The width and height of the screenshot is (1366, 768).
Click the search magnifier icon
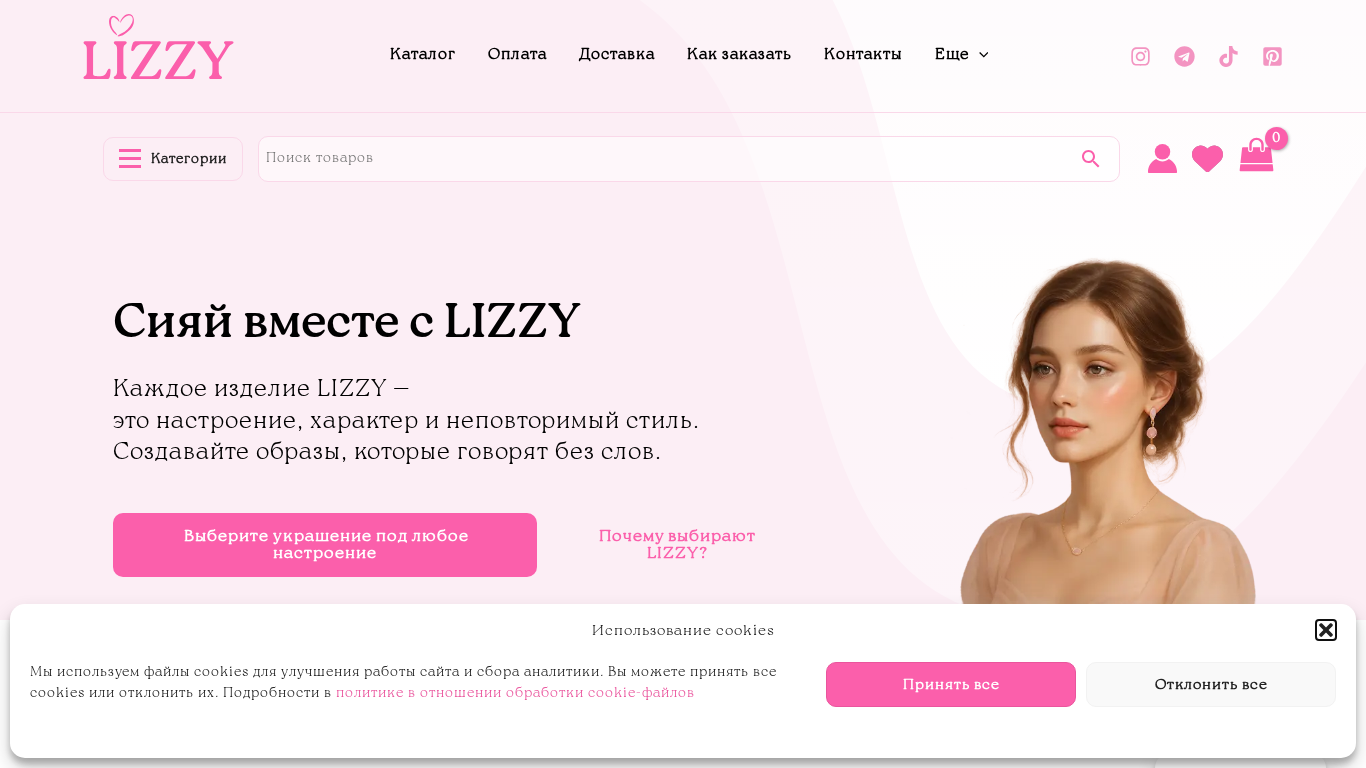point(1090,158)
